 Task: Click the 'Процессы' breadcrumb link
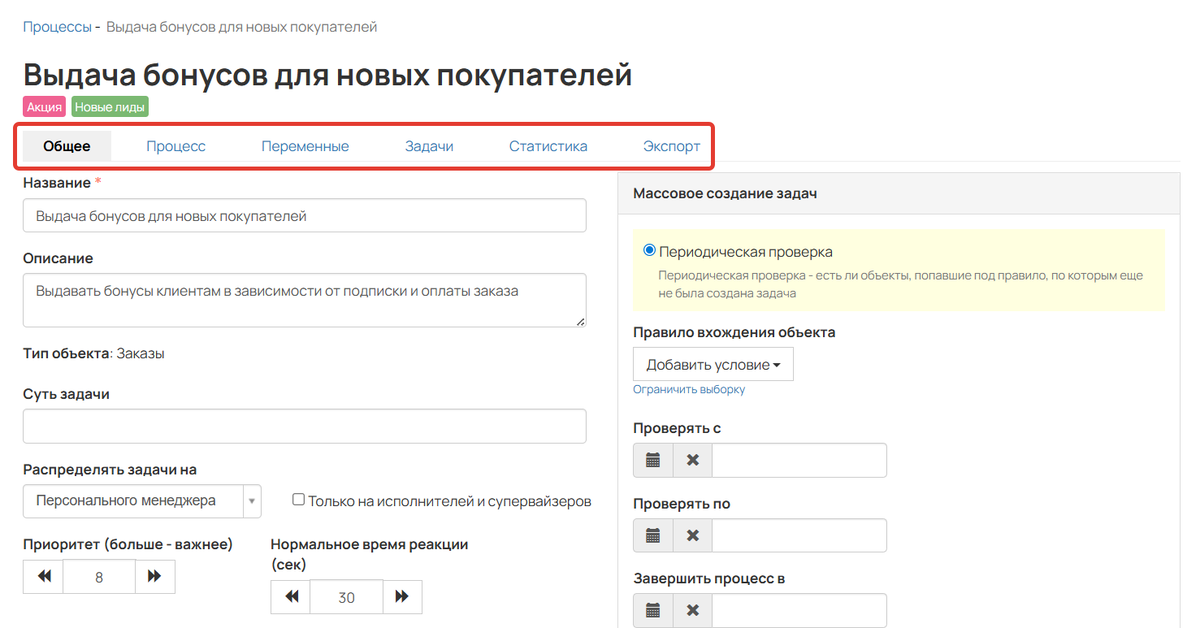pos(57,27)
